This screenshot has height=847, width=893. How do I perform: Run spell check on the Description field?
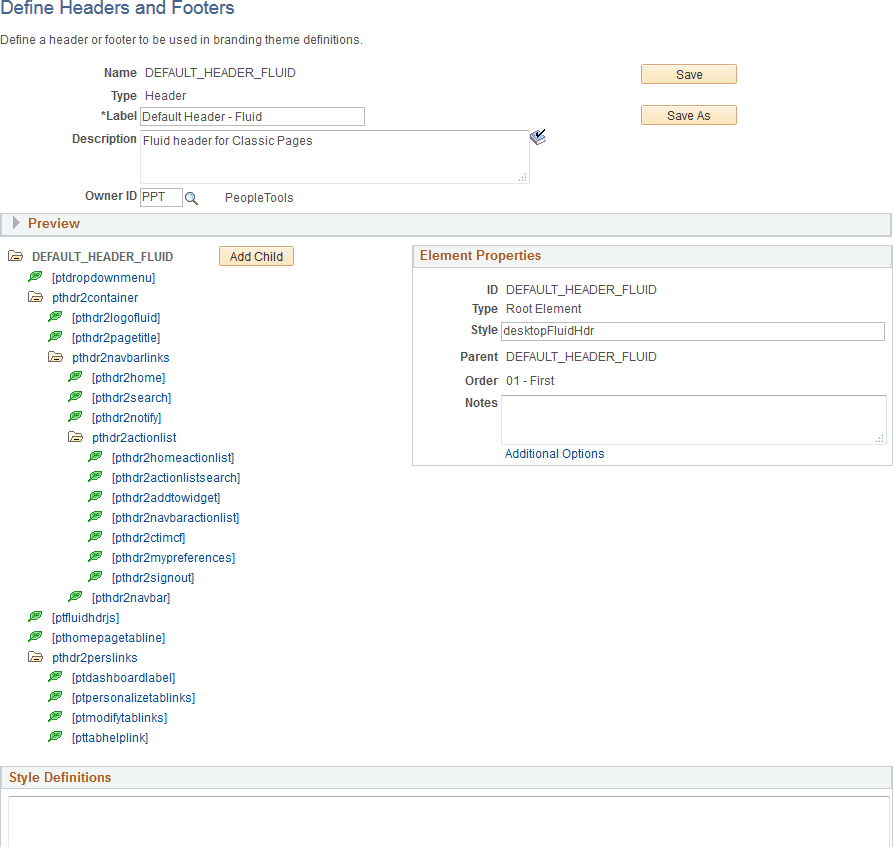538,137
